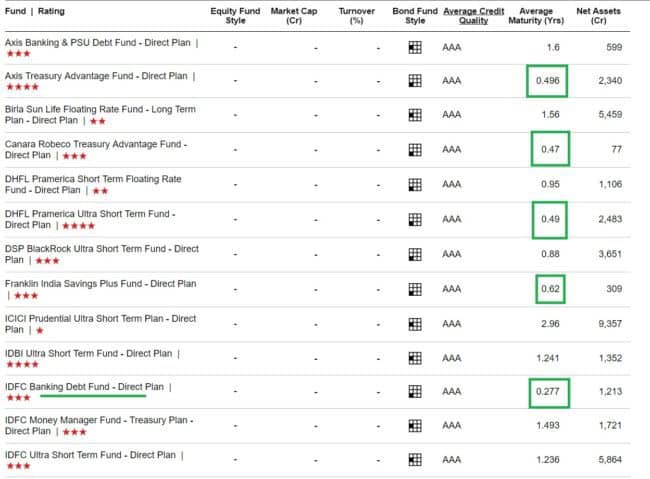
Task: Open IDFC Money Manager Fund - Treasury Plan
Action: pos(99,426)
